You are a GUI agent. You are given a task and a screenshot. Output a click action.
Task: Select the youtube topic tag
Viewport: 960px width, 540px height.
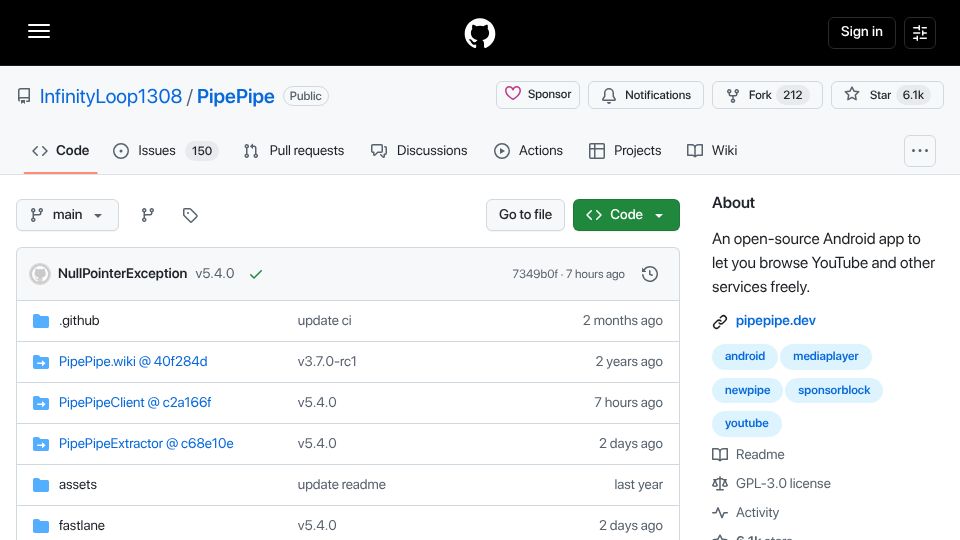pyautogui.click(x=746, y=423)
